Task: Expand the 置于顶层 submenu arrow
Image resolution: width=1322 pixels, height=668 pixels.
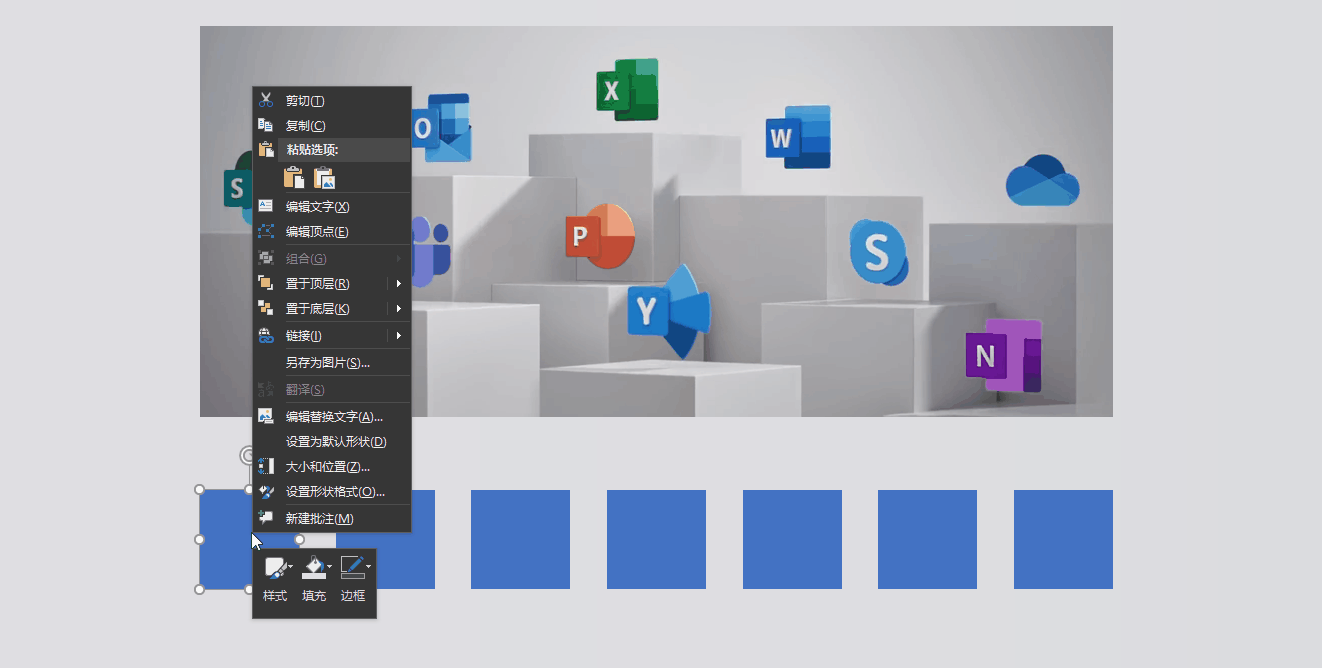Action: pos(399,283)
